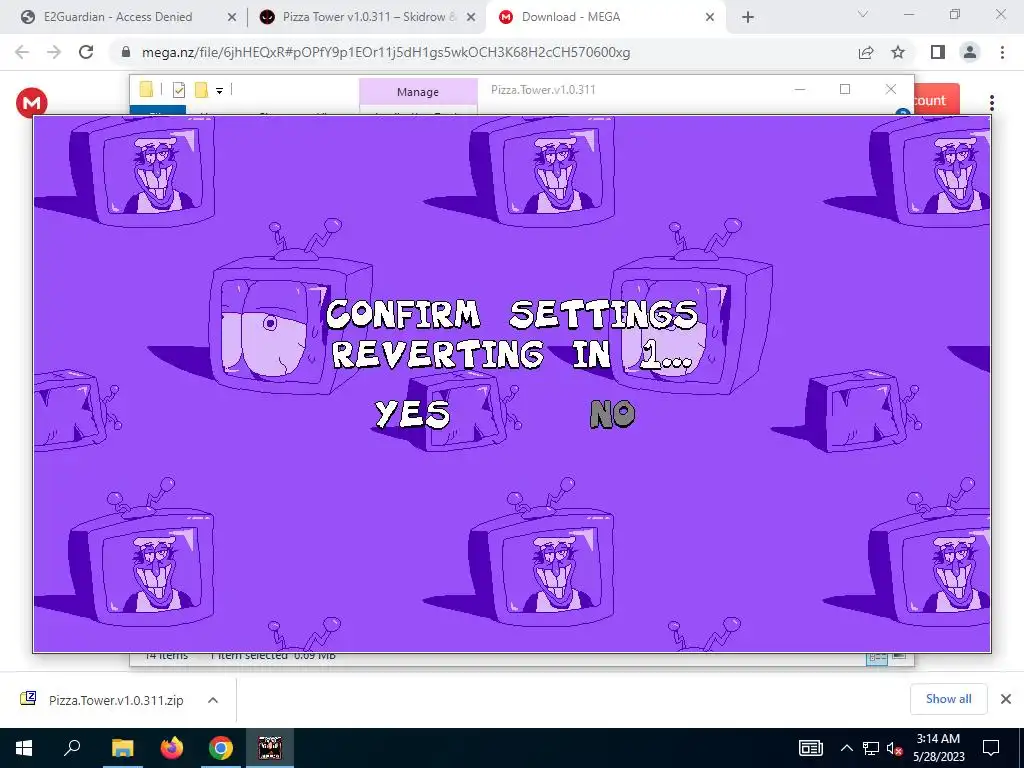Click Explorer quick access new folder icon
Screen dimensions: 1024x768
pyautogui.click(x=202, y=90)
